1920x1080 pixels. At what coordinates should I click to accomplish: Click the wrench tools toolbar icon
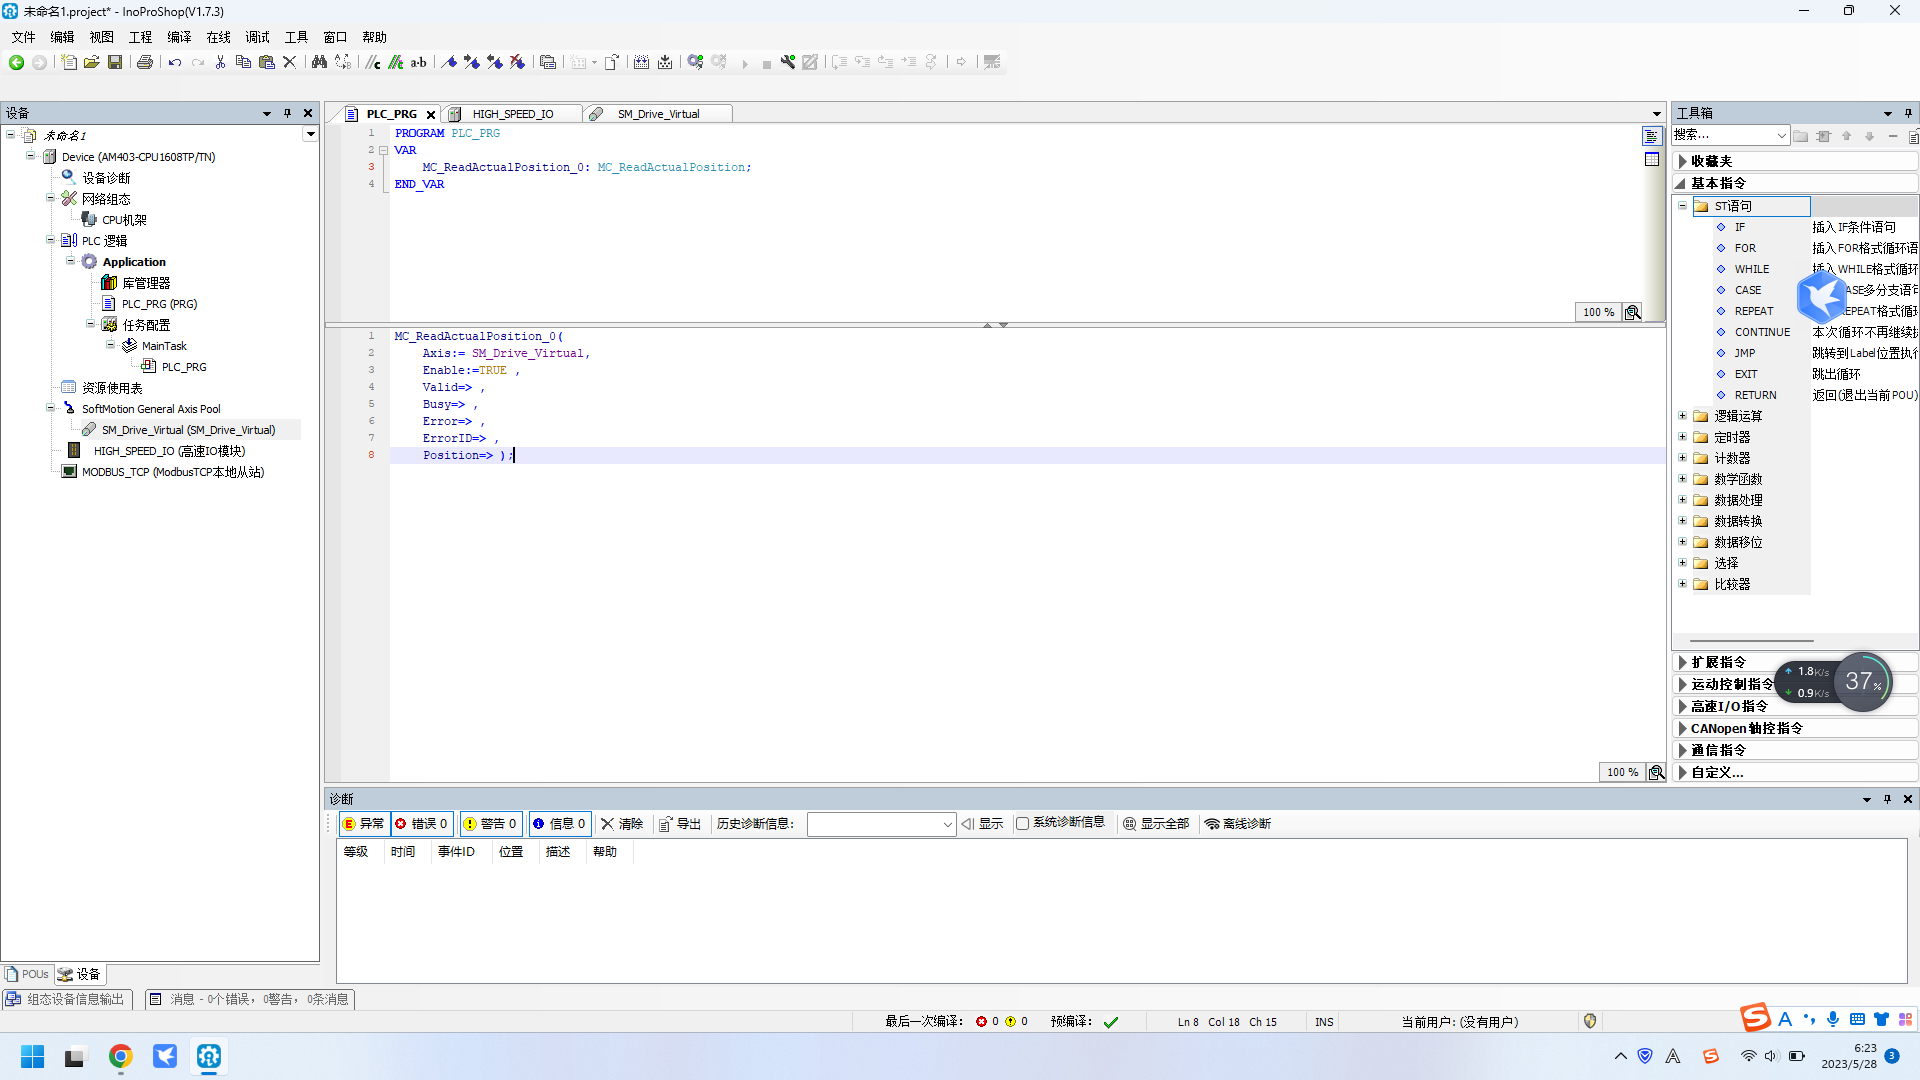(788, 62)
